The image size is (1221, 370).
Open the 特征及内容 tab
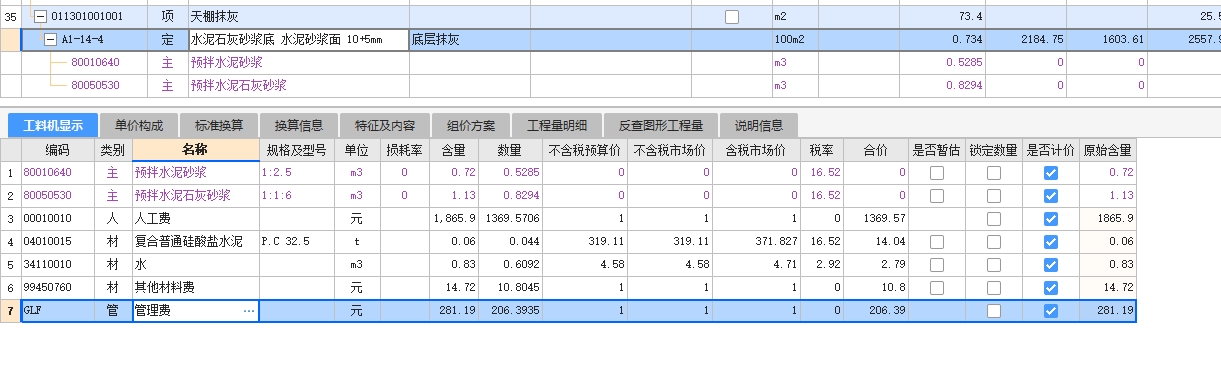384,126
